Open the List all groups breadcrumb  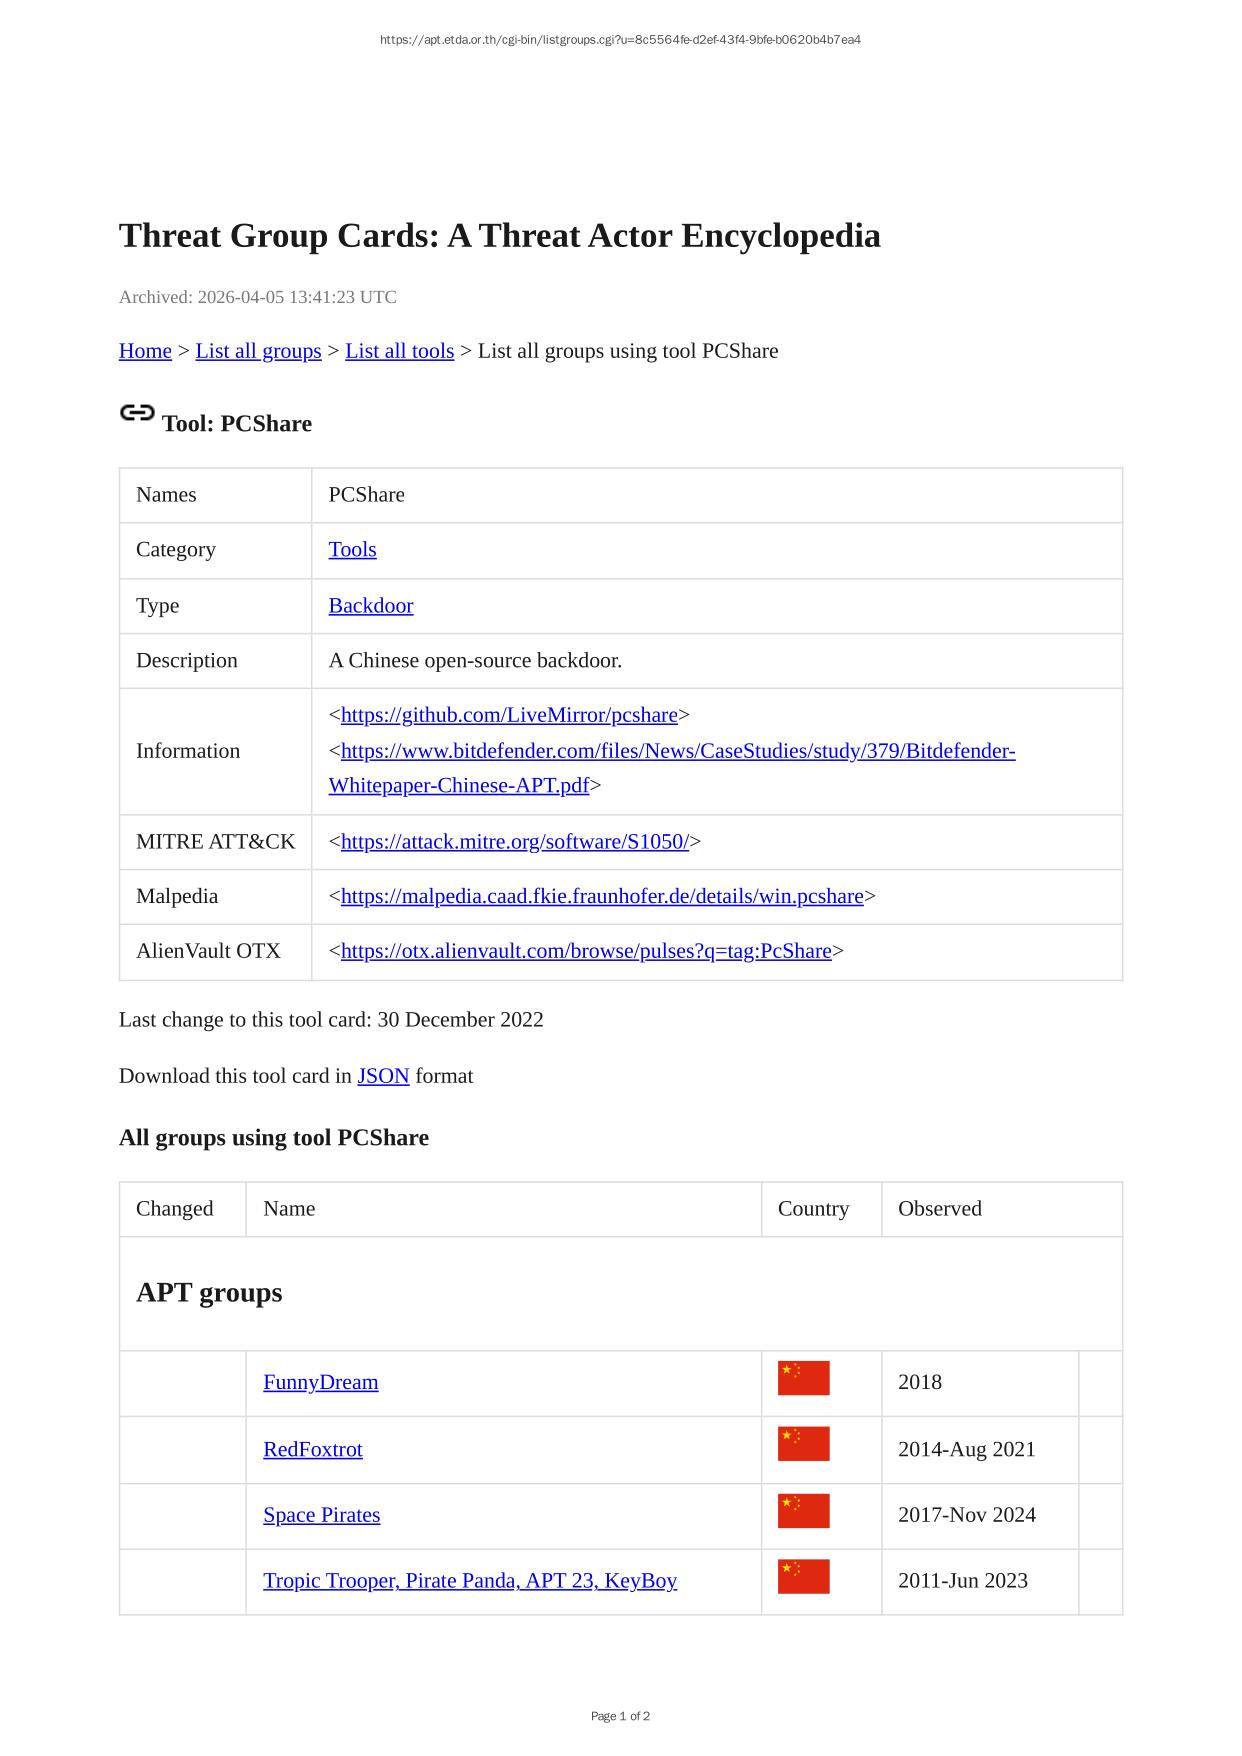click(258, 351)
